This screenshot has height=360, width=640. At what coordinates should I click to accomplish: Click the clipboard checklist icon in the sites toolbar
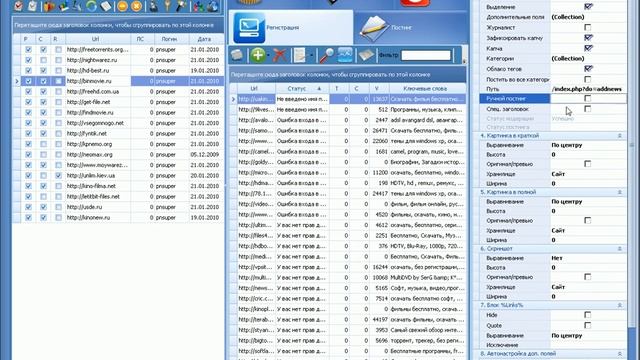33,6
